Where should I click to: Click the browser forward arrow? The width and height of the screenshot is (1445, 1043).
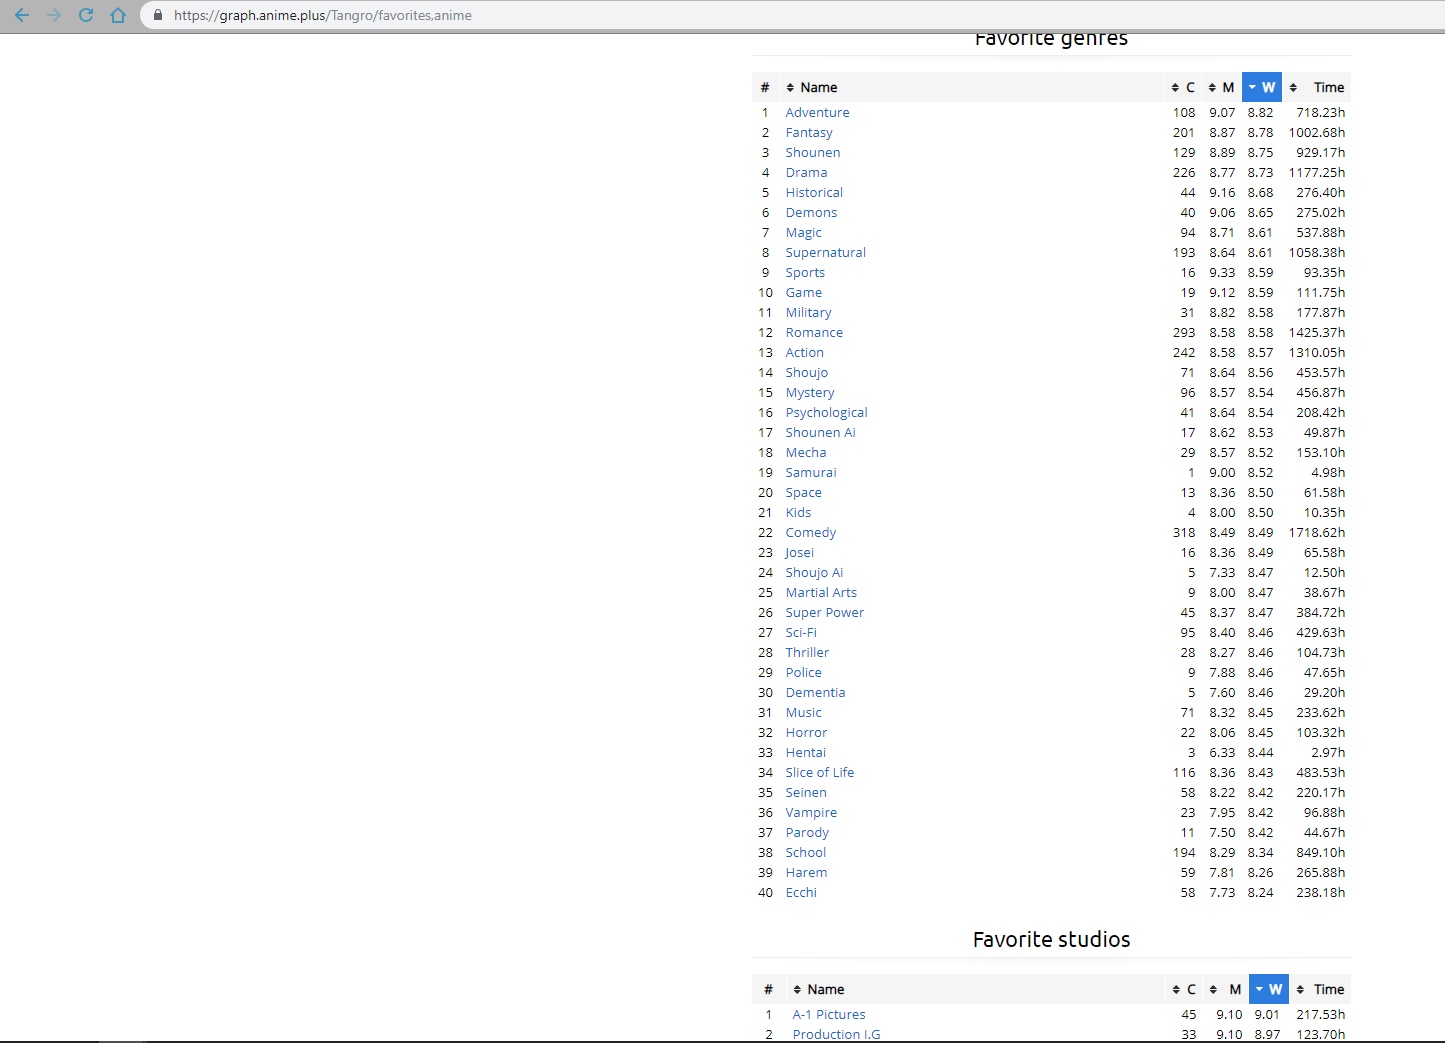click(54, 15)
